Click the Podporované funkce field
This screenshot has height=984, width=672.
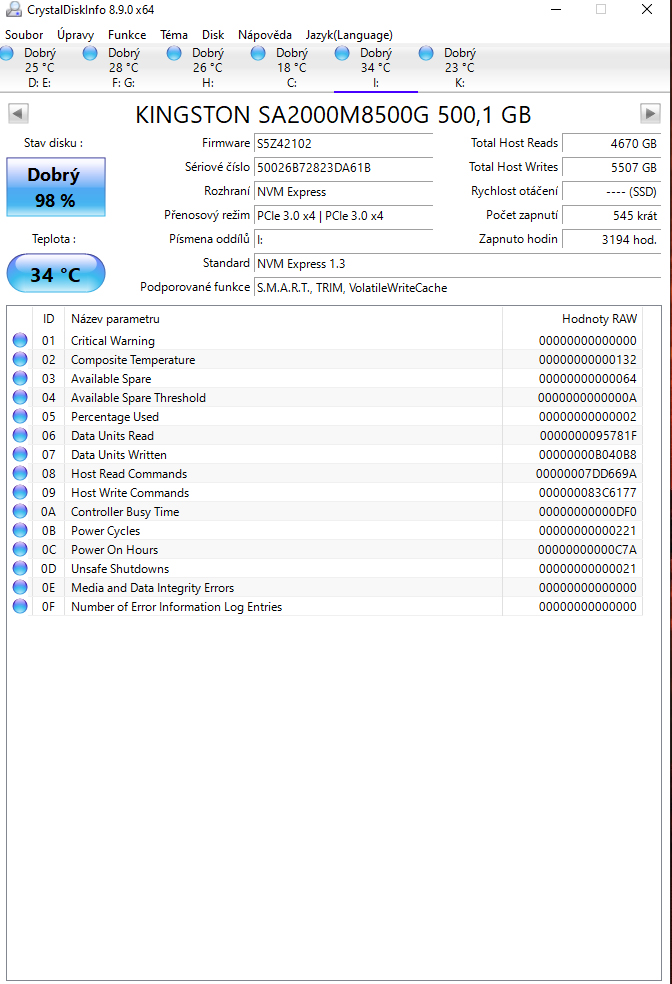[x=457, y=288]
